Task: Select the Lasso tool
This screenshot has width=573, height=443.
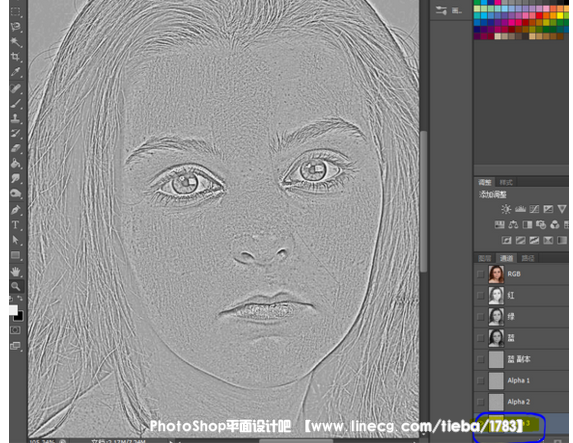Action: (x=15, y=27)
